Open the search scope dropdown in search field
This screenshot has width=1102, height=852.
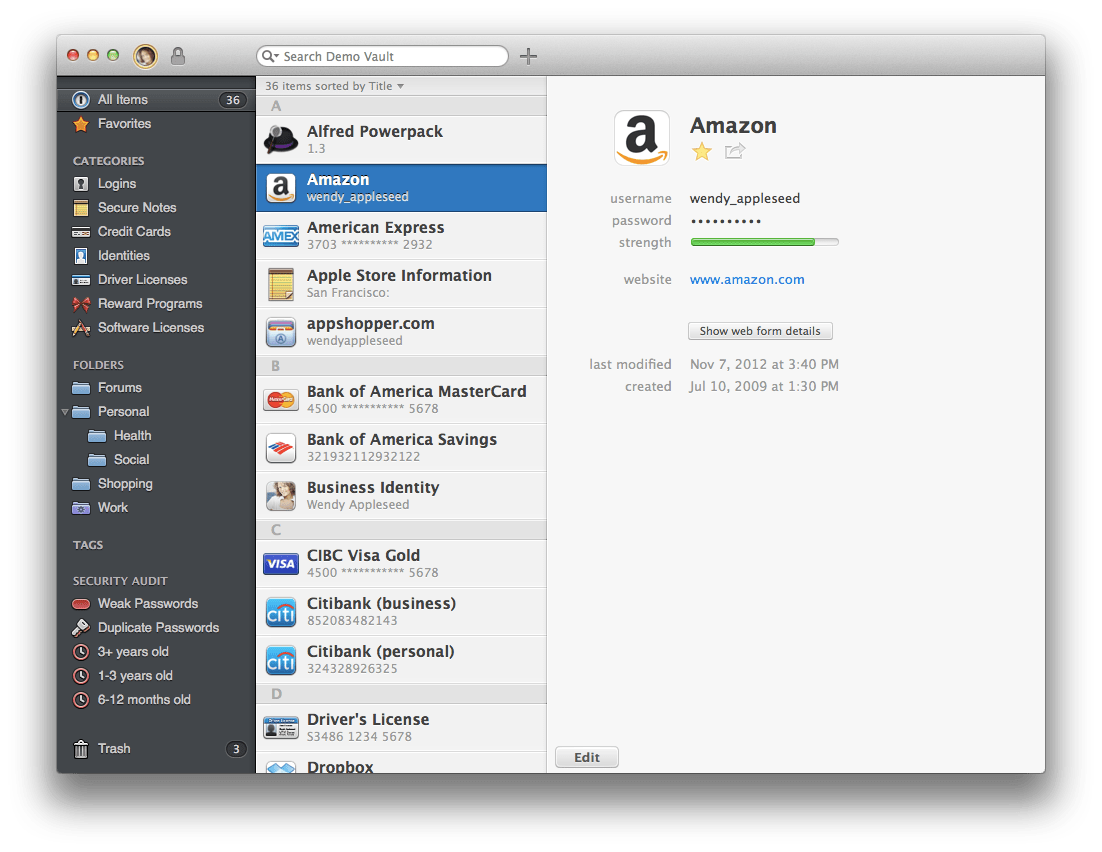tap(269, 56)
